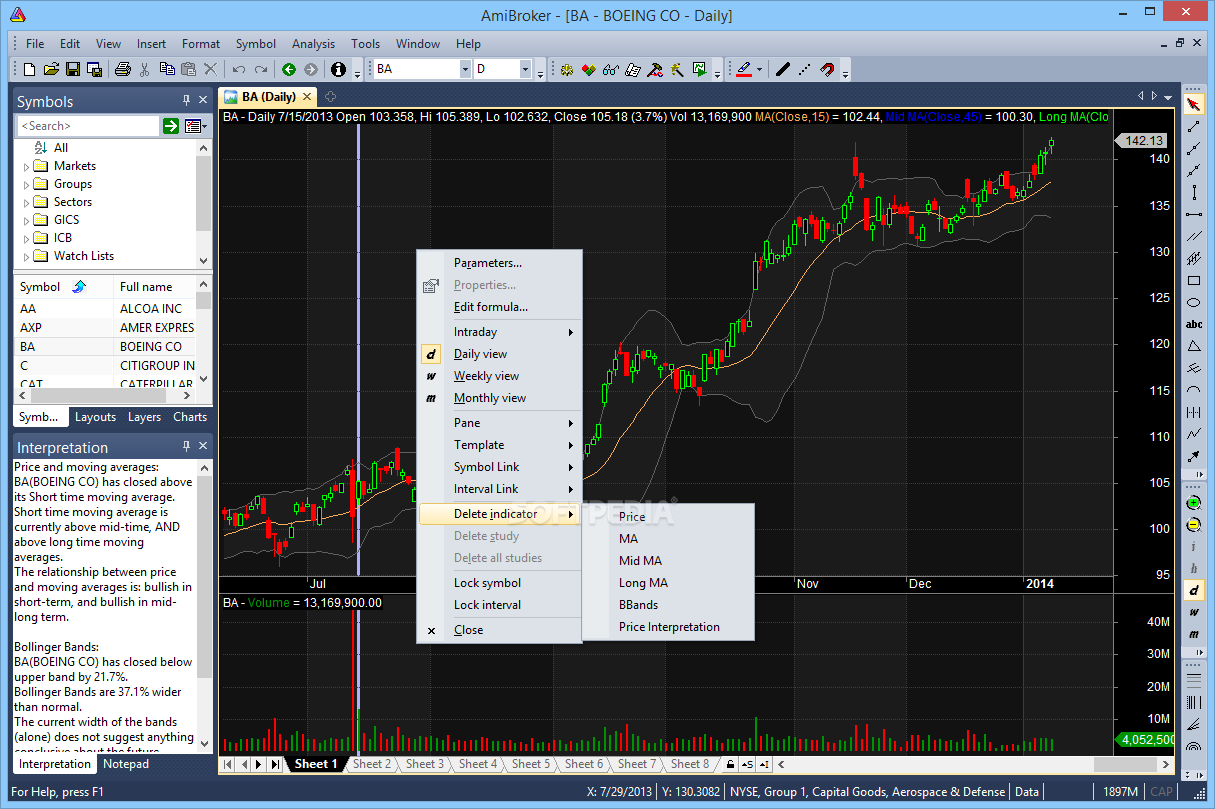Switch to daily interval via side toolbar d
The height and width of the screenshot is (809, 1215).
[1193, 590]
